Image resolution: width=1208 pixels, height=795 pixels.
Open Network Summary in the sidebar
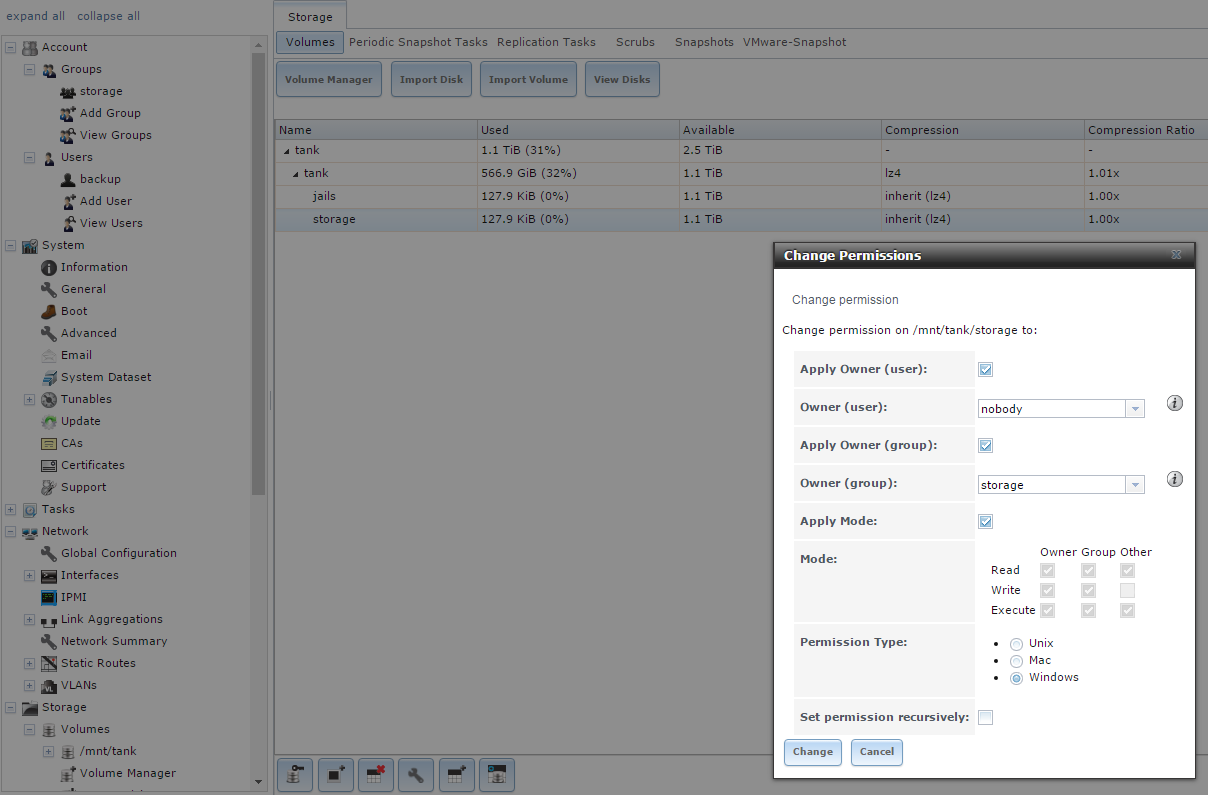pos(113,641)
